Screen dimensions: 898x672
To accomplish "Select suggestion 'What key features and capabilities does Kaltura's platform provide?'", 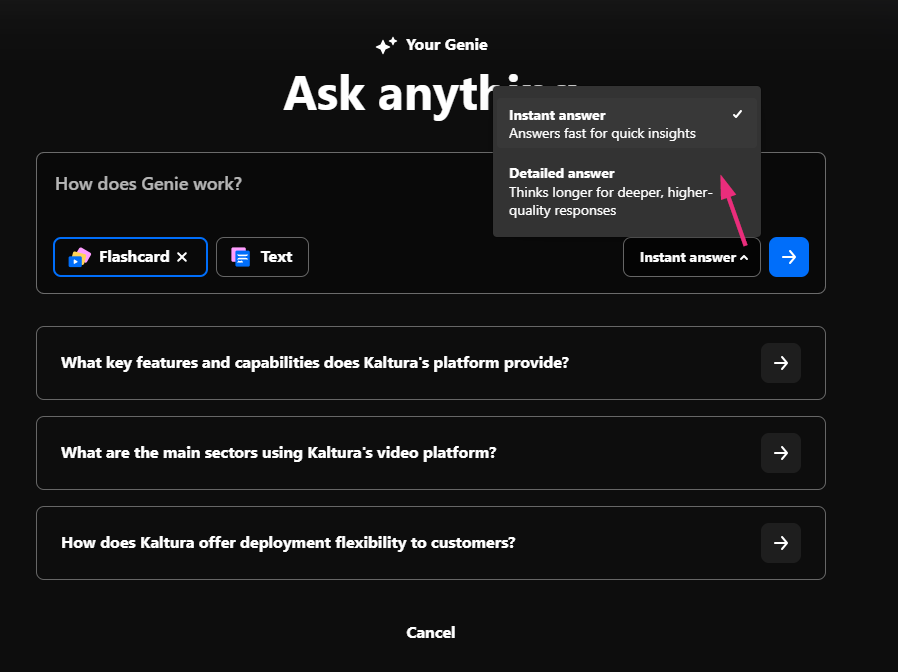I will [431, 363].
